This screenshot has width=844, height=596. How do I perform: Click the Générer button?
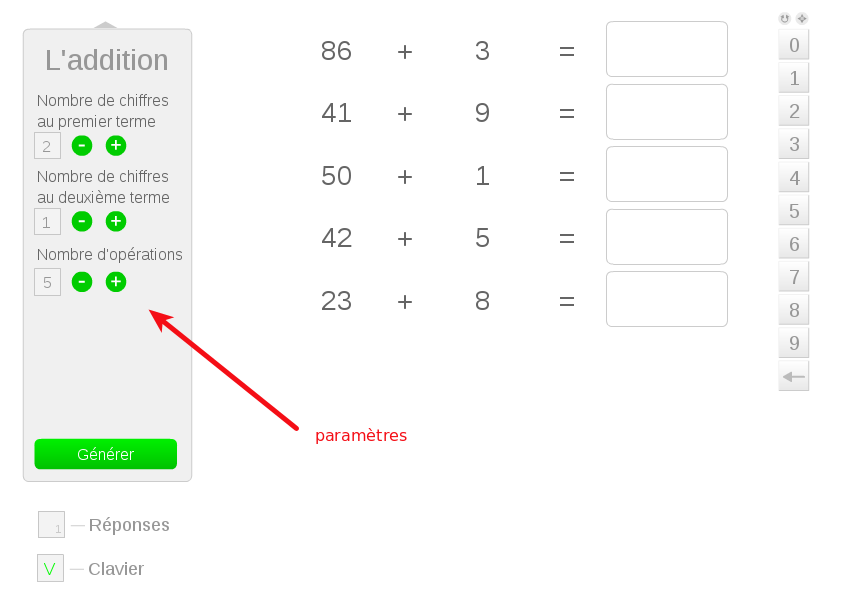[106, 454]
